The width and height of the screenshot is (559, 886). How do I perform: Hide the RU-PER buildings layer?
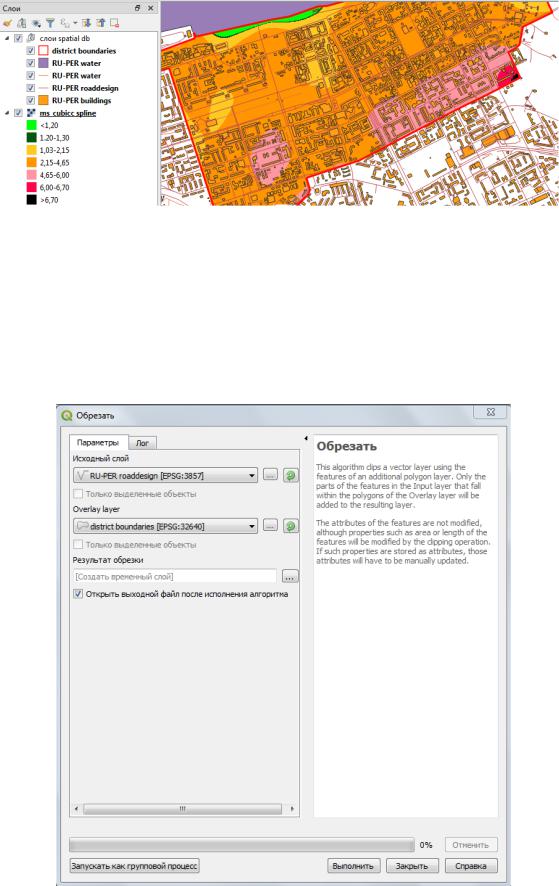pyautogui.click(x=31, y=101)
